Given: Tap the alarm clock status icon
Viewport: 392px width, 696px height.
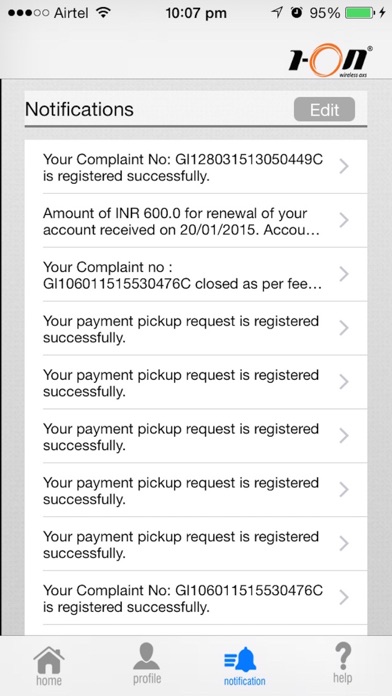Looking at the screenshot, I should 296,13.
